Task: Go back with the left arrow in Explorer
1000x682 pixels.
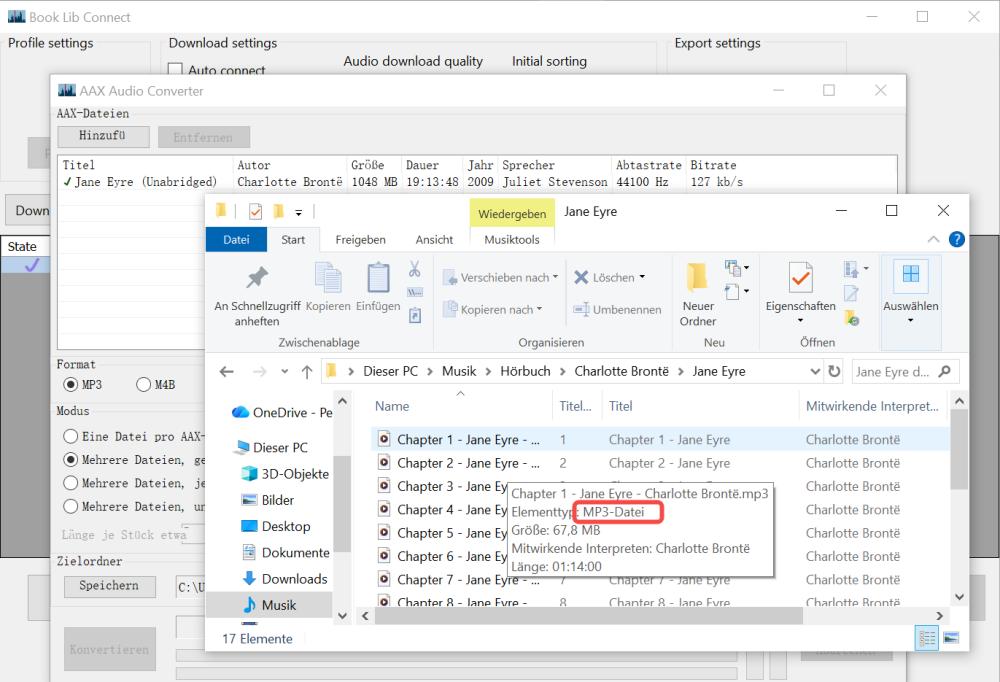Action: 226,371
